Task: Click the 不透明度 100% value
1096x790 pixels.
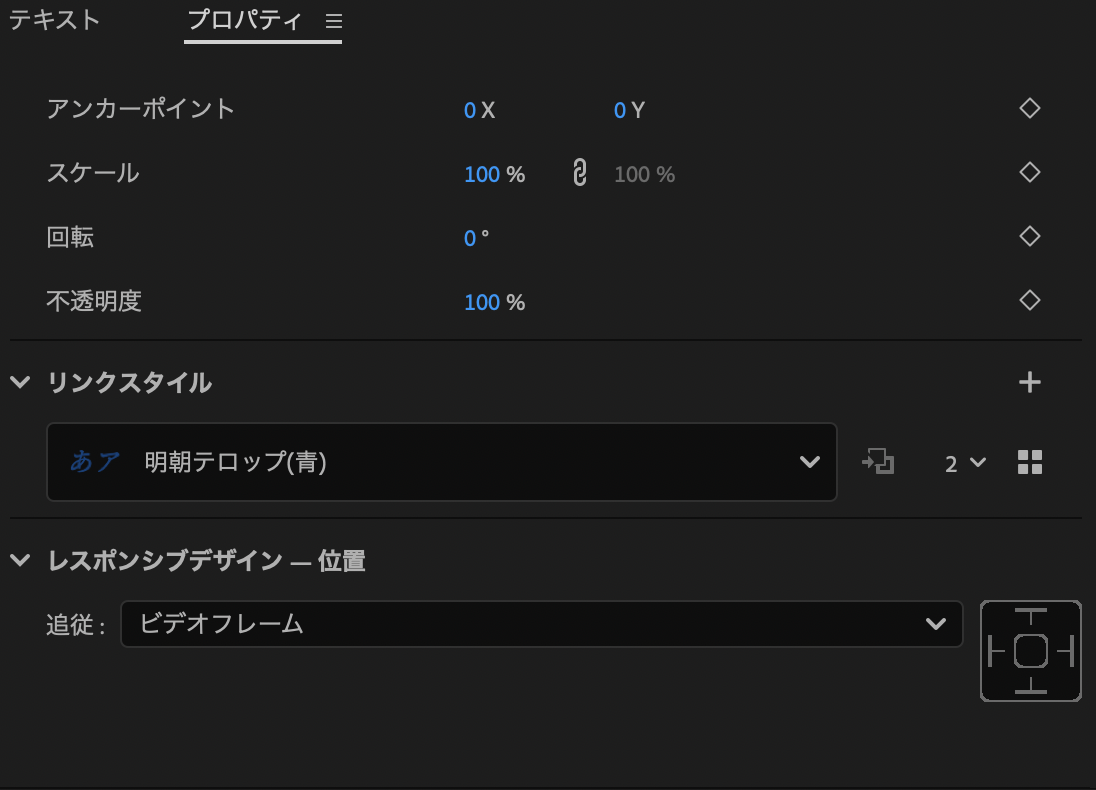Action: 482,302
